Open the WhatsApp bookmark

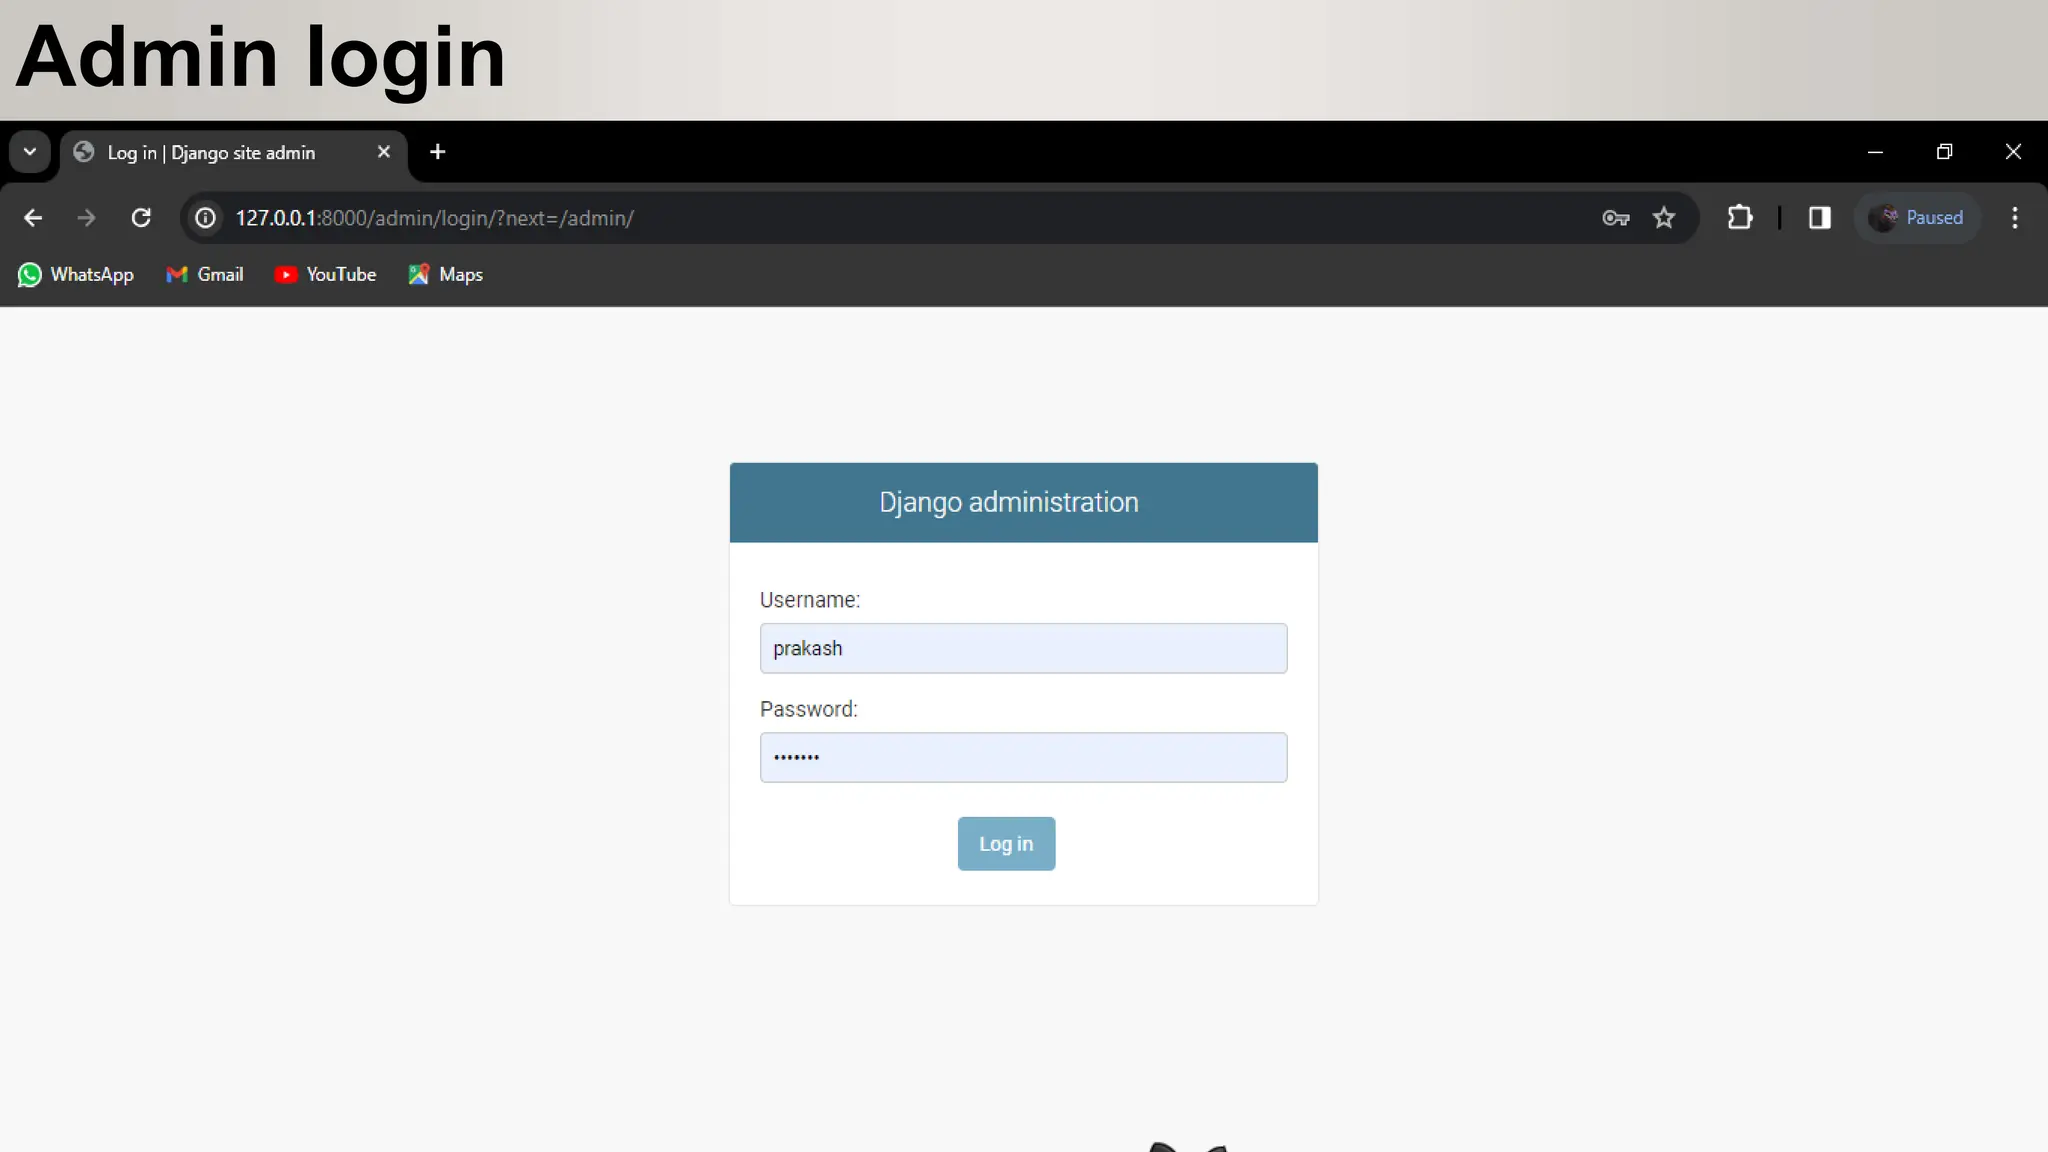pyautogui.click(x=76, y=275)
